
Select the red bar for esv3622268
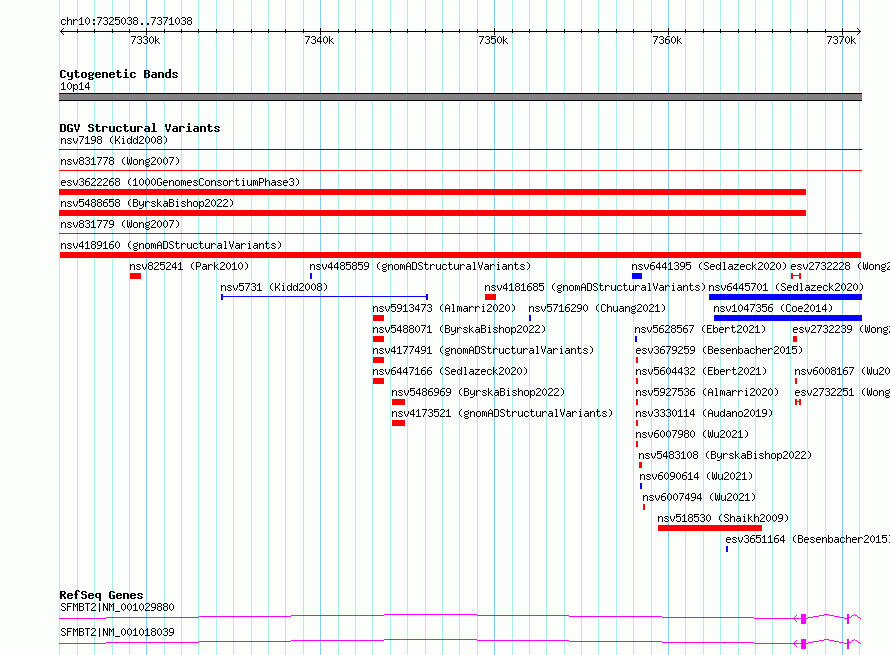433,192
